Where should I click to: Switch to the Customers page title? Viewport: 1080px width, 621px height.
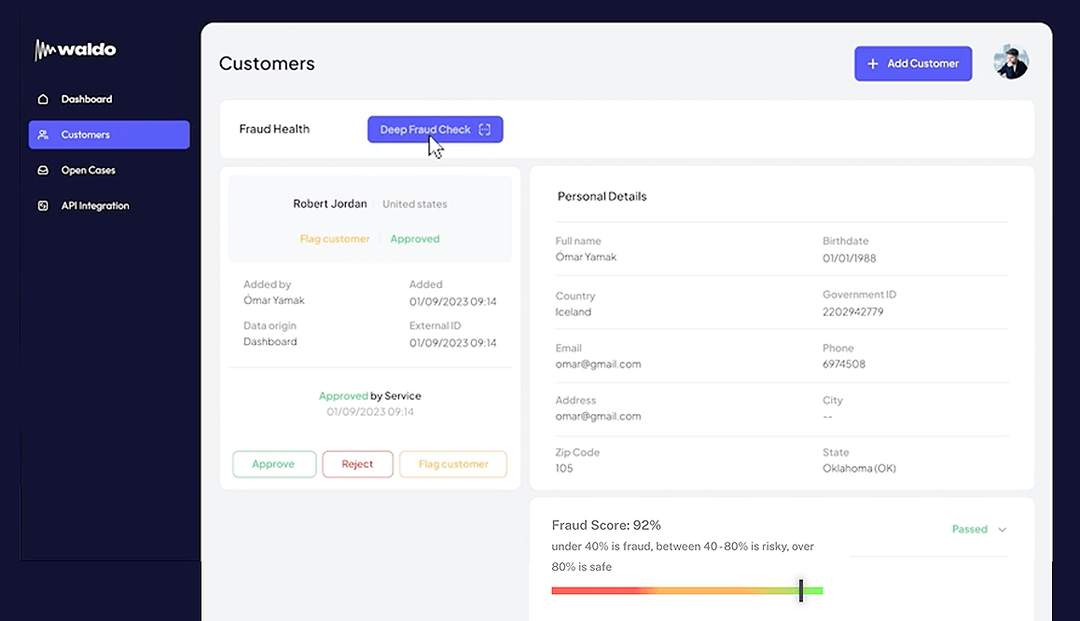266,62
